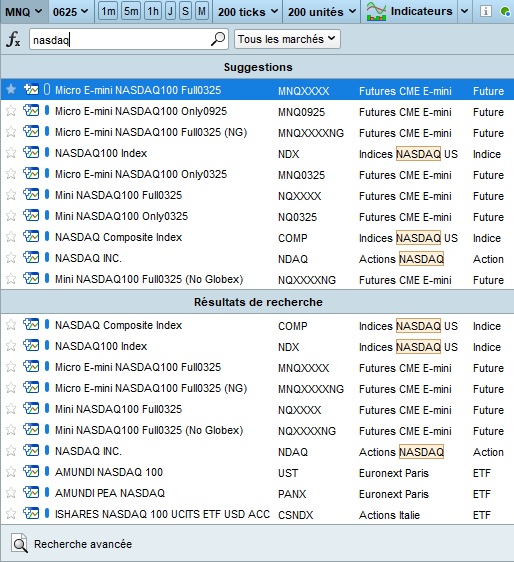Open new chart icon for NQXXXXNG suggestion
The height and width of the screenshot is (562, 514).
coord(31,278)
